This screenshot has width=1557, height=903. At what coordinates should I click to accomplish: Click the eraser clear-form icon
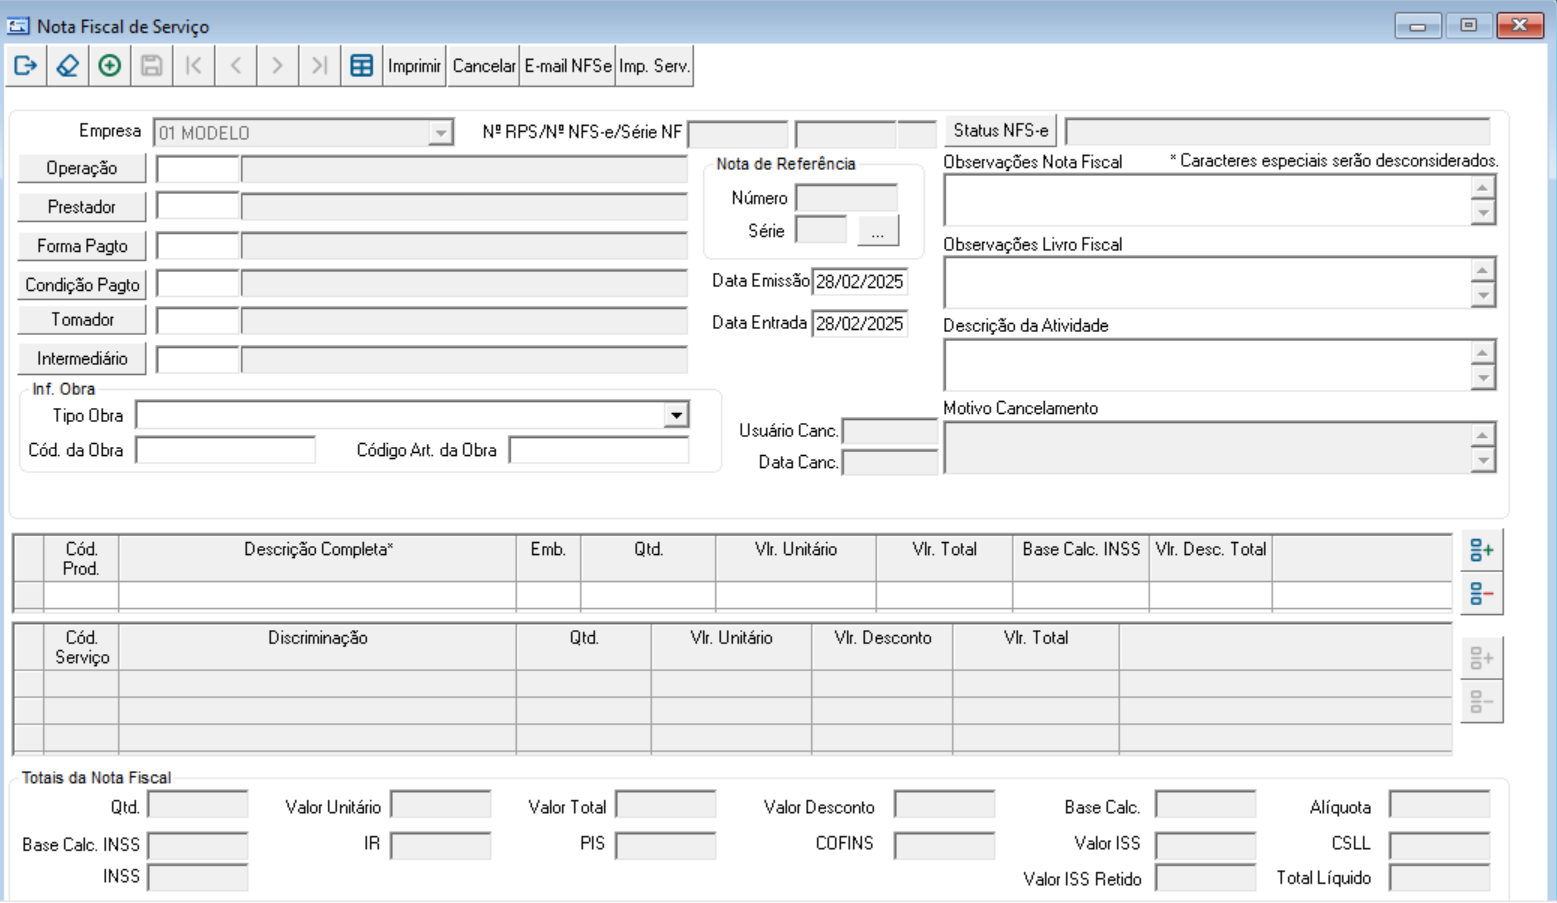(67, 66)
